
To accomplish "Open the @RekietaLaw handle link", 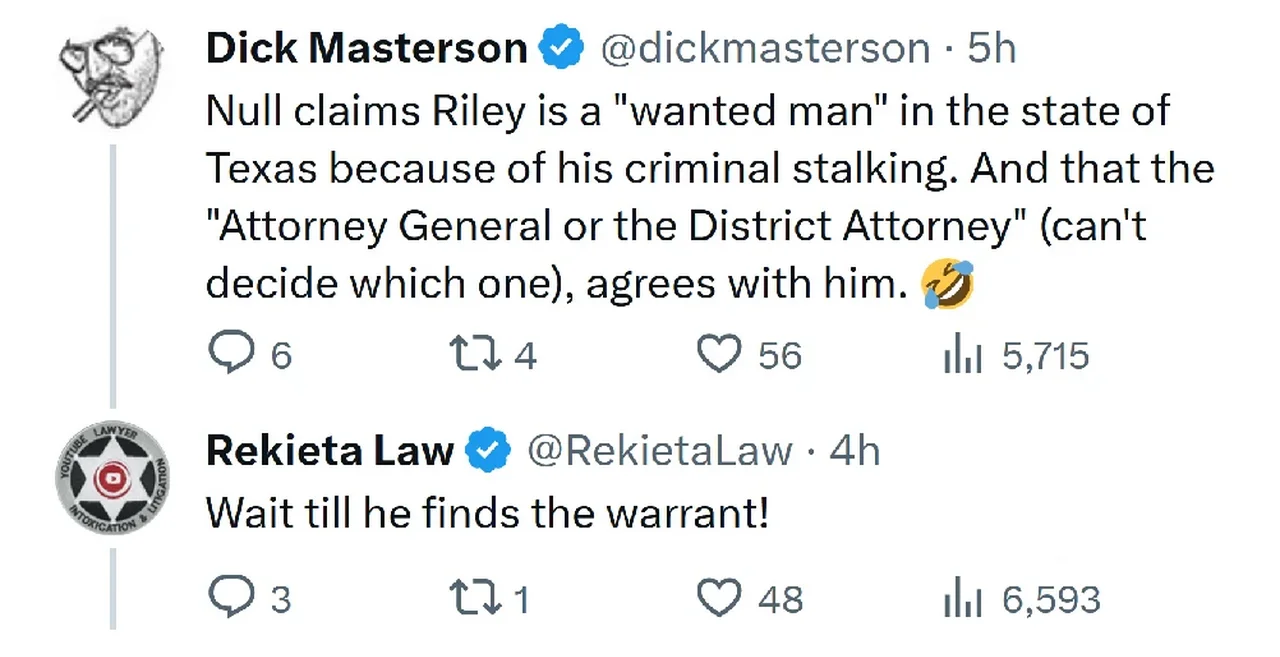I will click(x=659, y=452).
